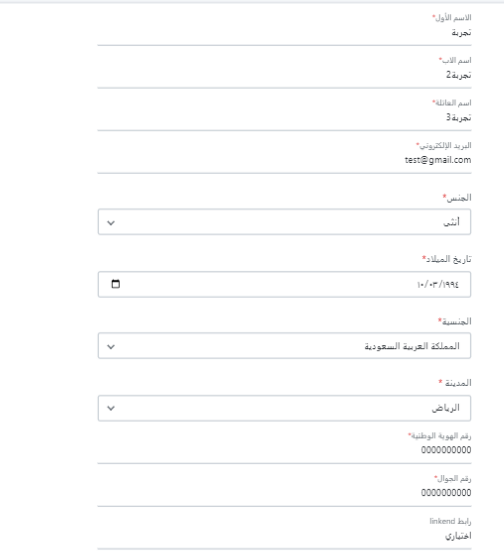
Task: Click the chevron arrow in the المدينة dropdown
Action: (x=111, y=408)
